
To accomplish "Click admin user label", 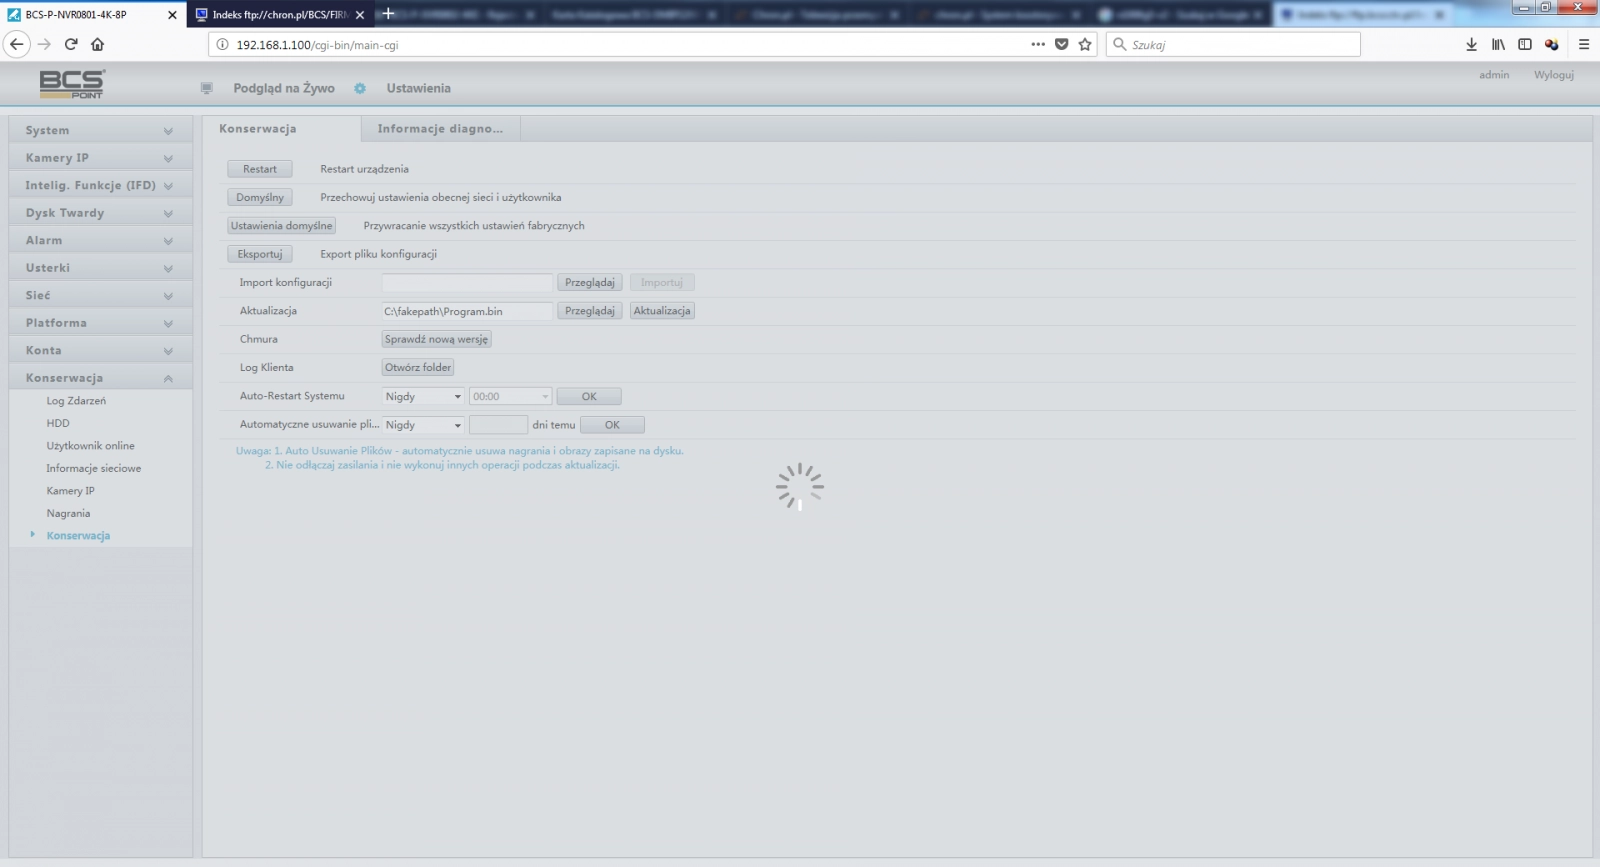I will coord(1494,75).
